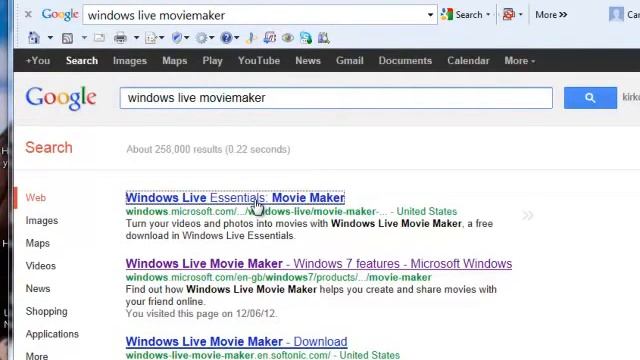Screen dimensions: 640x360
Task: Open Documents in the black Google bar
Action: [405, 60]
